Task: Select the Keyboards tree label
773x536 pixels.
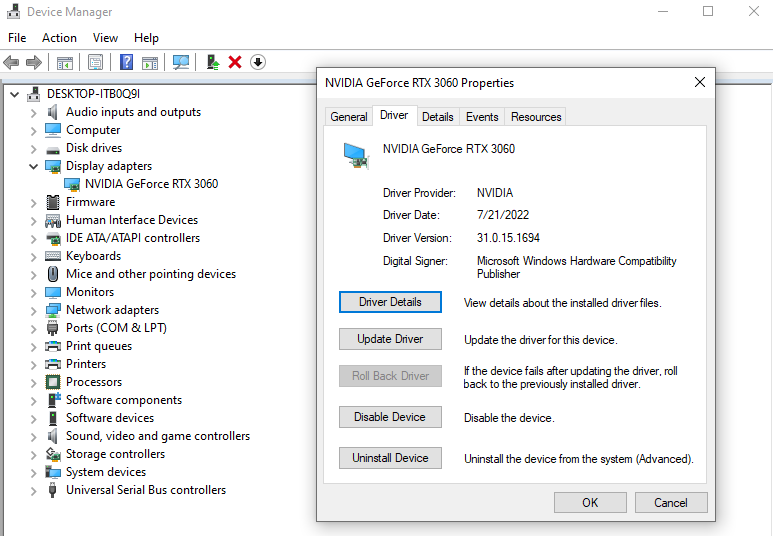Action: coord(94,256)
